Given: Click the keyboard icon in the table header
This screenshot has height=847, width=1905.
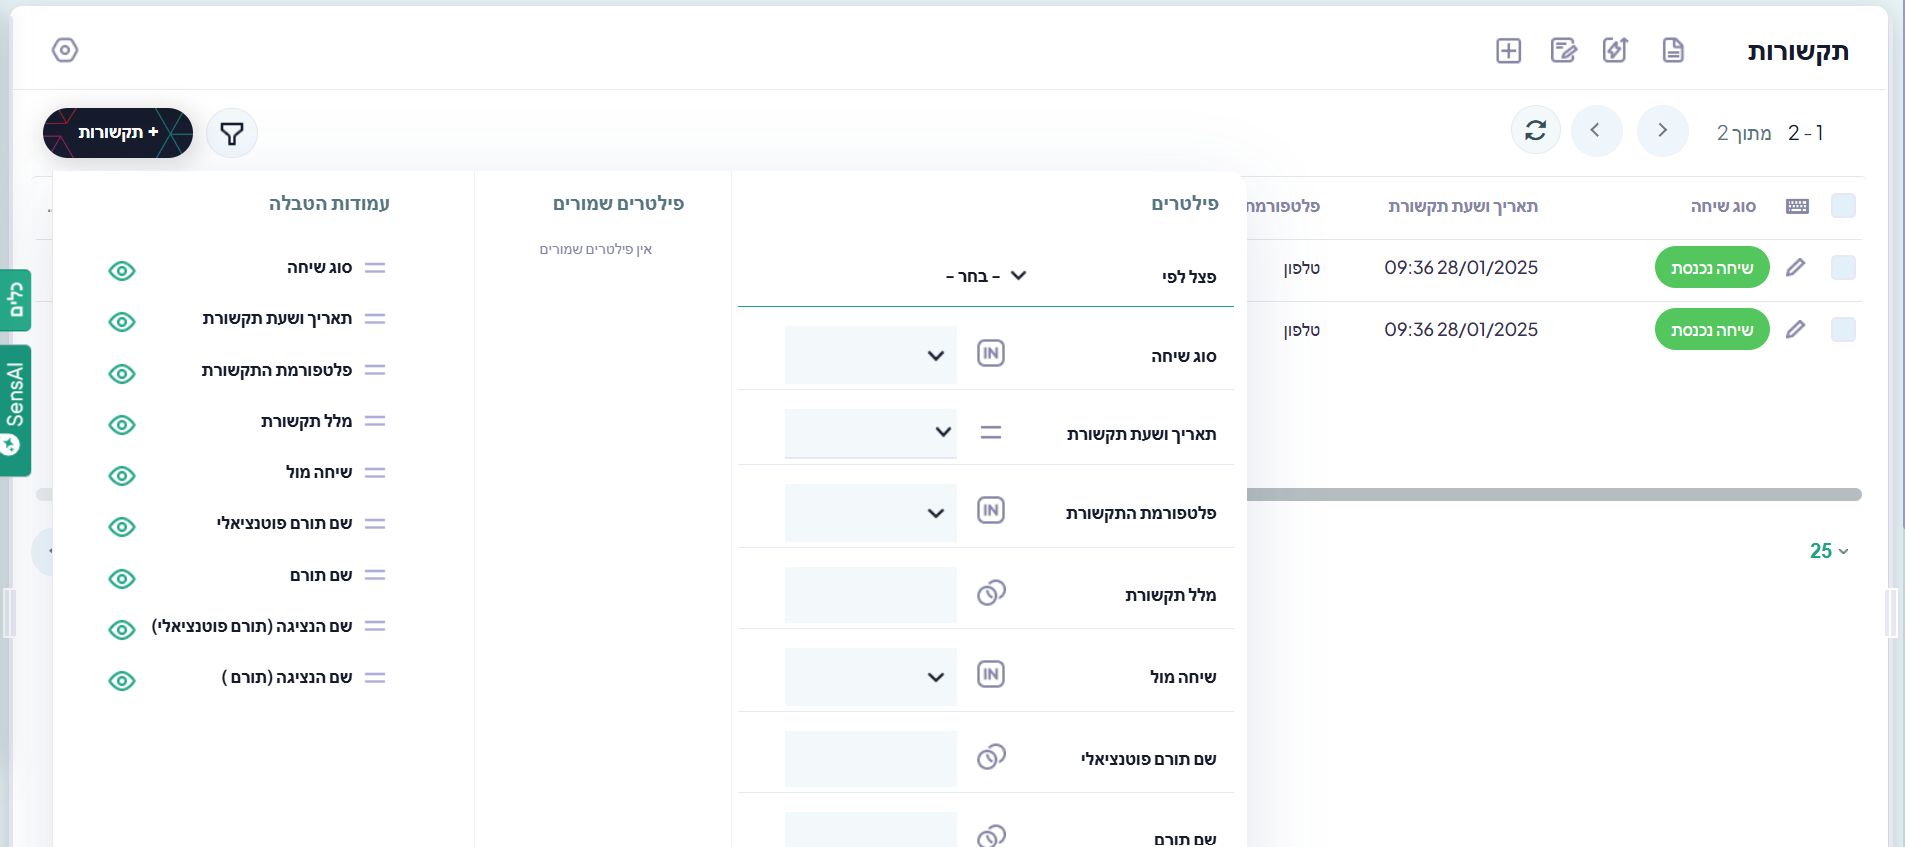Looking at the screenshot, I should click(1797, 206).
